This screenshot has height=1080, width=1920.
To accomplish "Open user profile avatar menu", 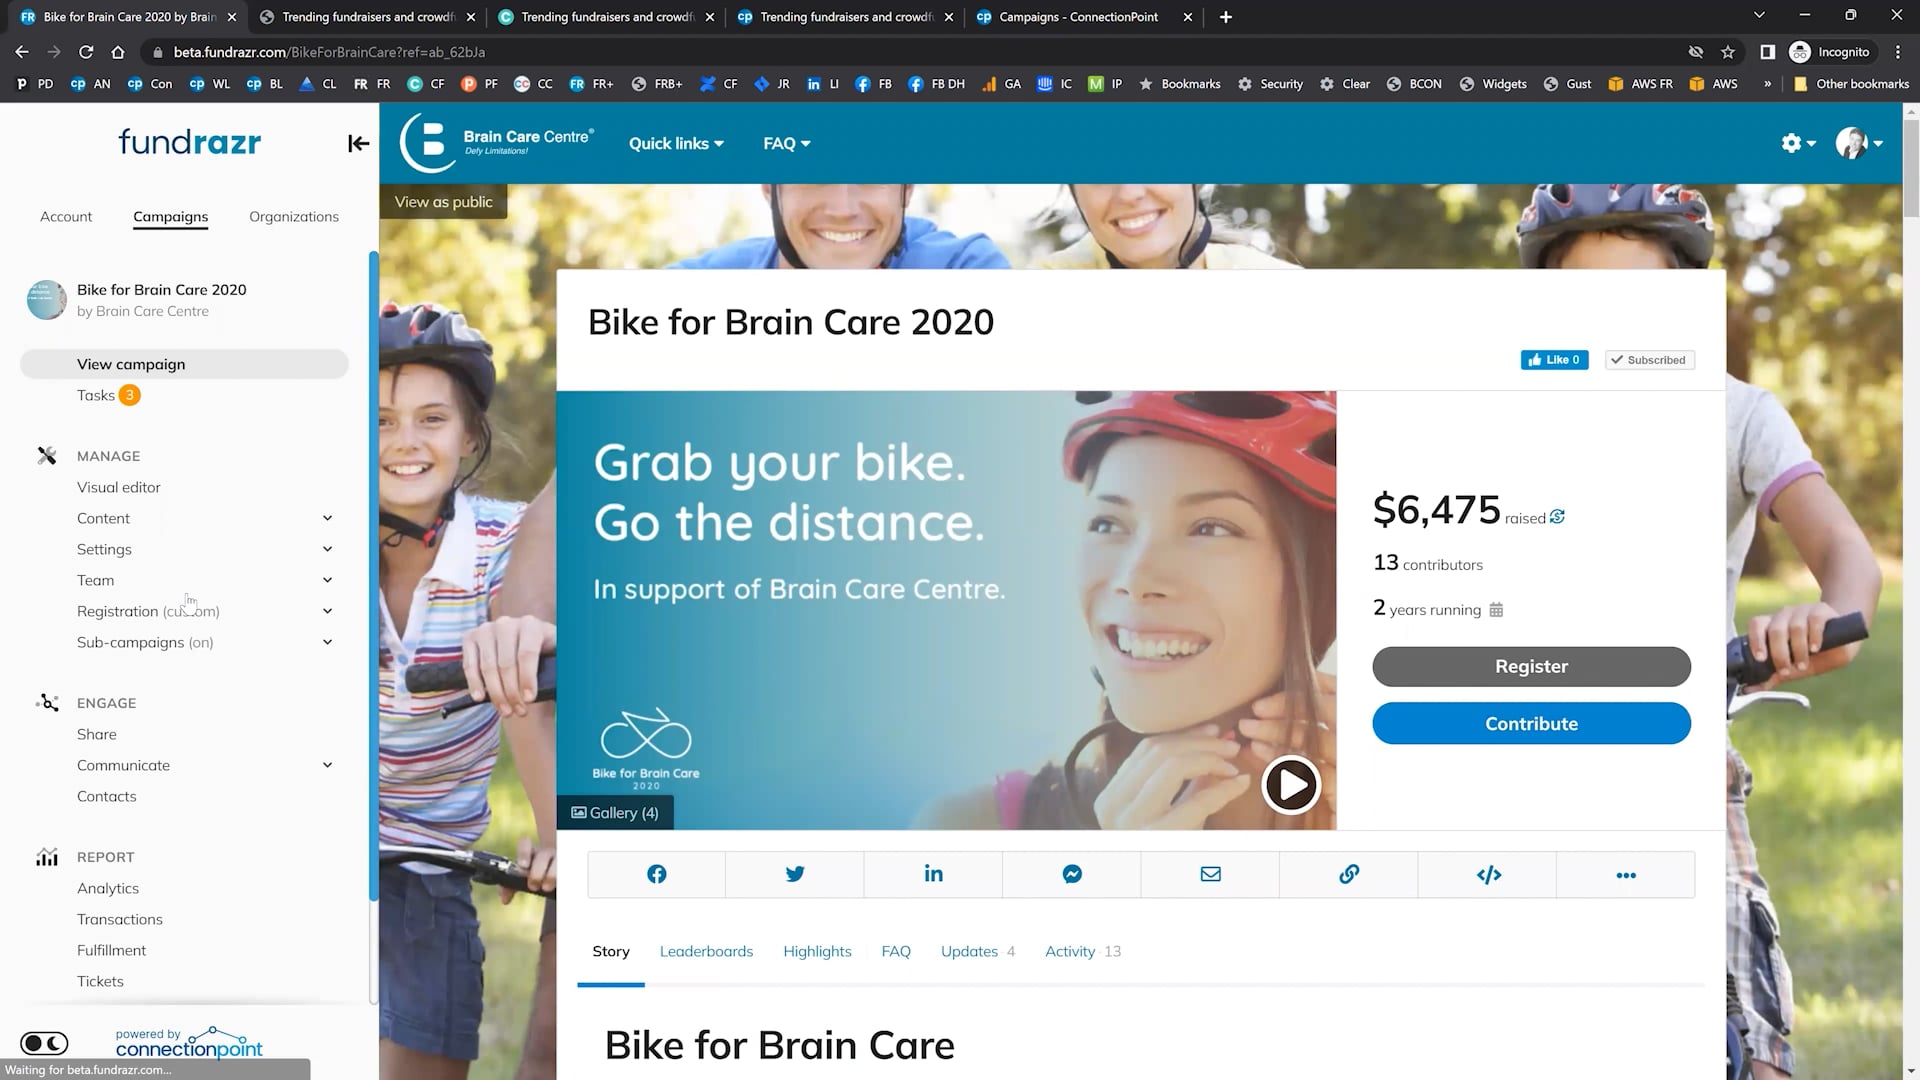I will tap(1859, 144).
